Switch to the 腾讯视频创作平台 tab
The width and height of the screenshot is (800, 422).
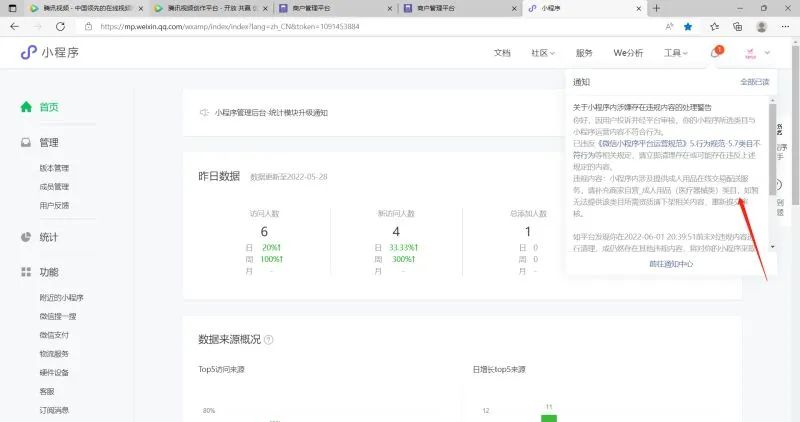211,8
